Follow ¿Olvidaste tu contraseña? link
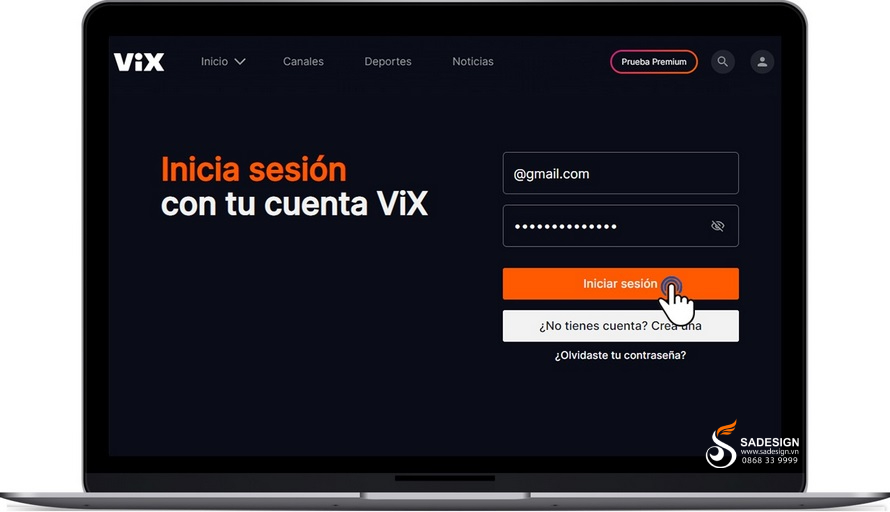This screenshot has width=890, height=512. 620,355
